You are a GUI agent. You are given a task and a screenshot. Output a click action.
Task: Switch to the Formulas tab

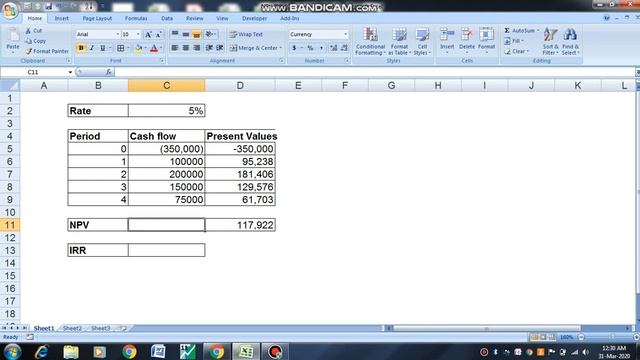[x=136, y=18]
